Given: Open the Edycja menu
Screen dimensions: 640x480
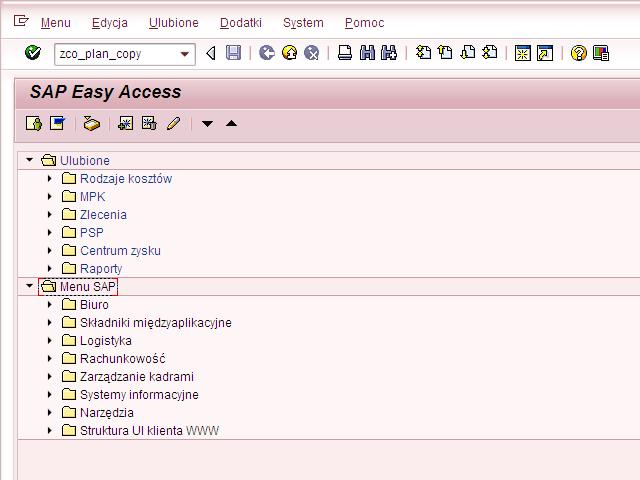Looking at the screenshot, I should point(110,23).
